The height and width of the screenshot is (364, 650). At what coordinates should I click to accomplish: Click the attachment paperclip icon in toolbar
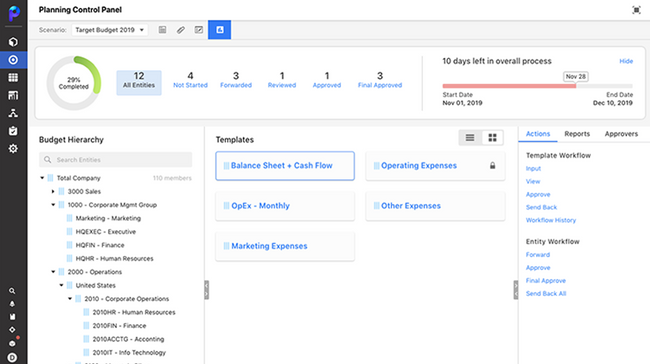[181, 30]
